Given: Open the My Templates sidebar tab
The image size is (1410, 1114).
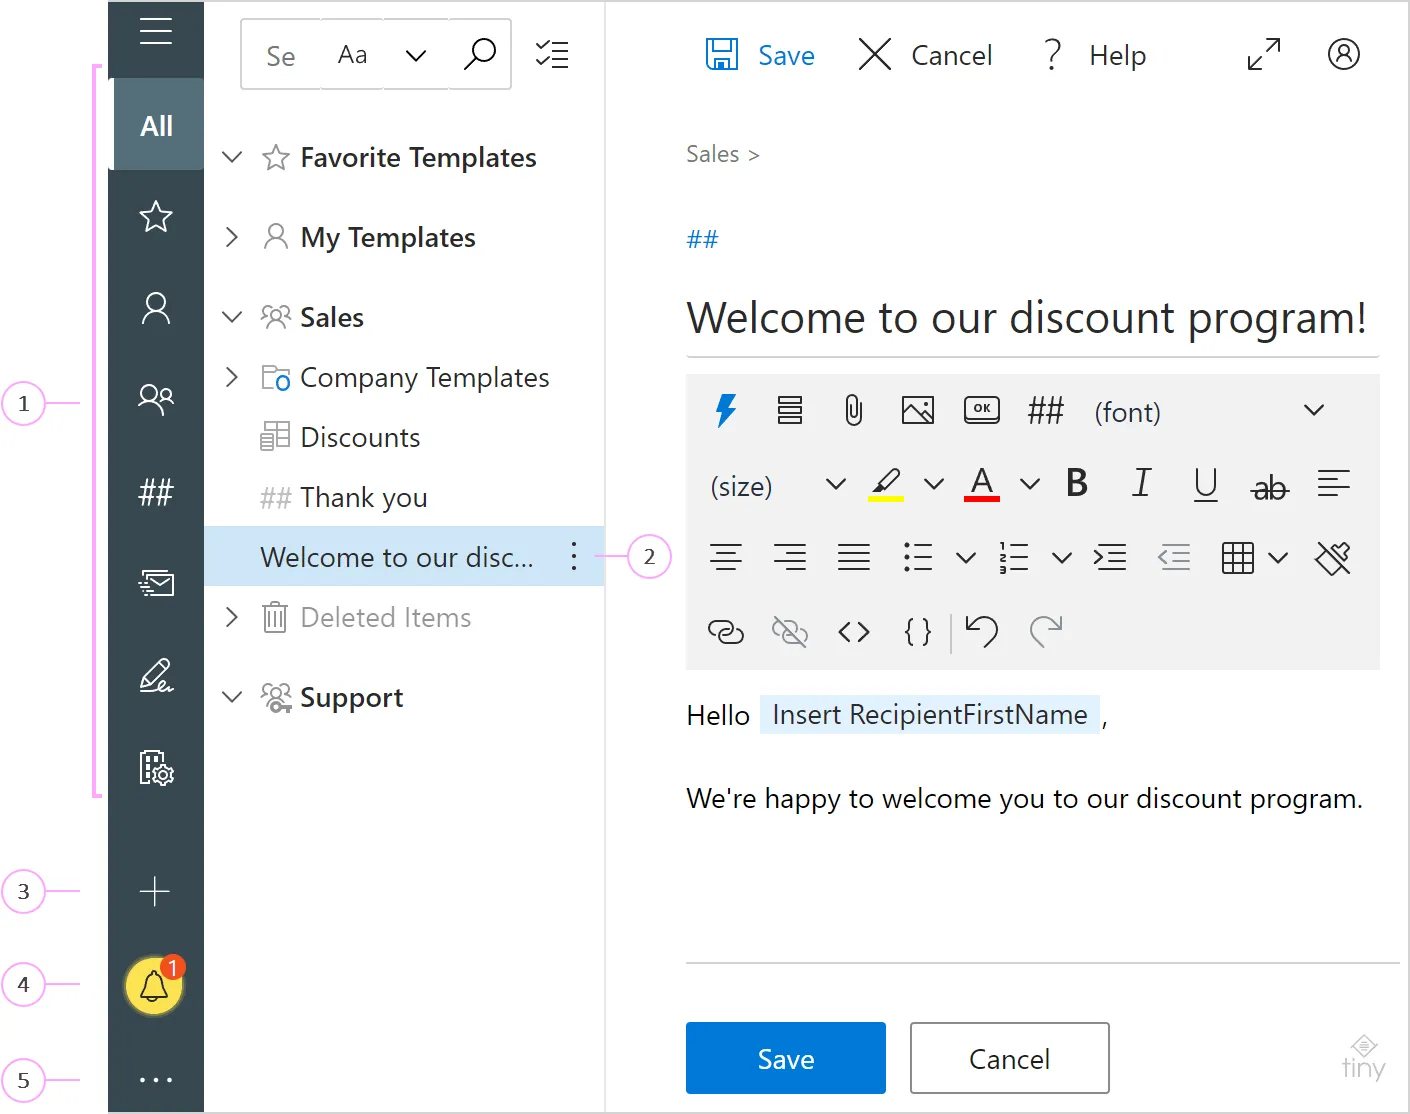Looking at the screenshot, I should click(156, 308).
